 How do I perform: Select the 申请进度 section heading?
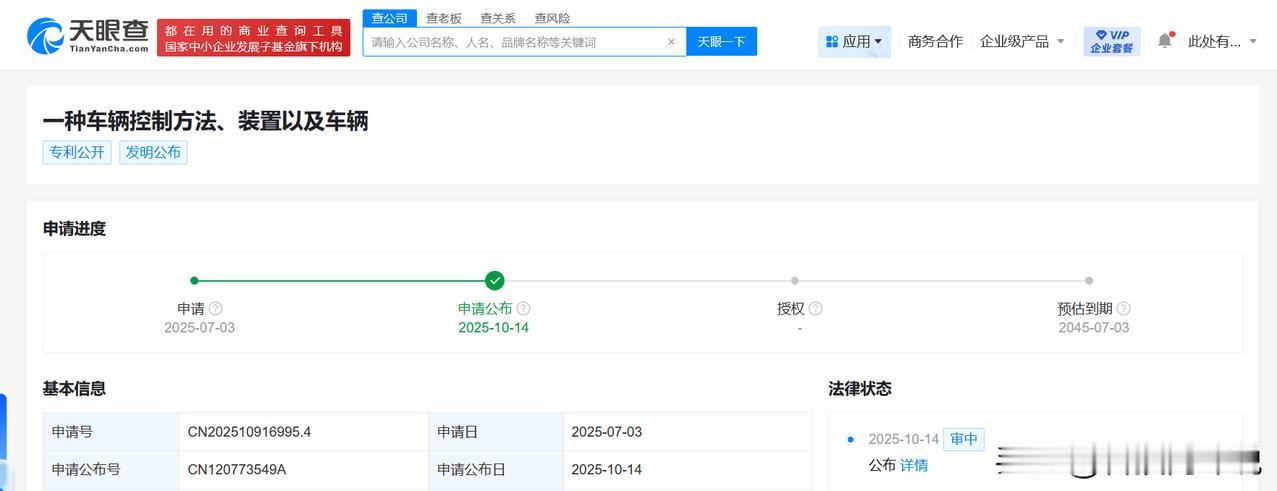coord(74,228)
